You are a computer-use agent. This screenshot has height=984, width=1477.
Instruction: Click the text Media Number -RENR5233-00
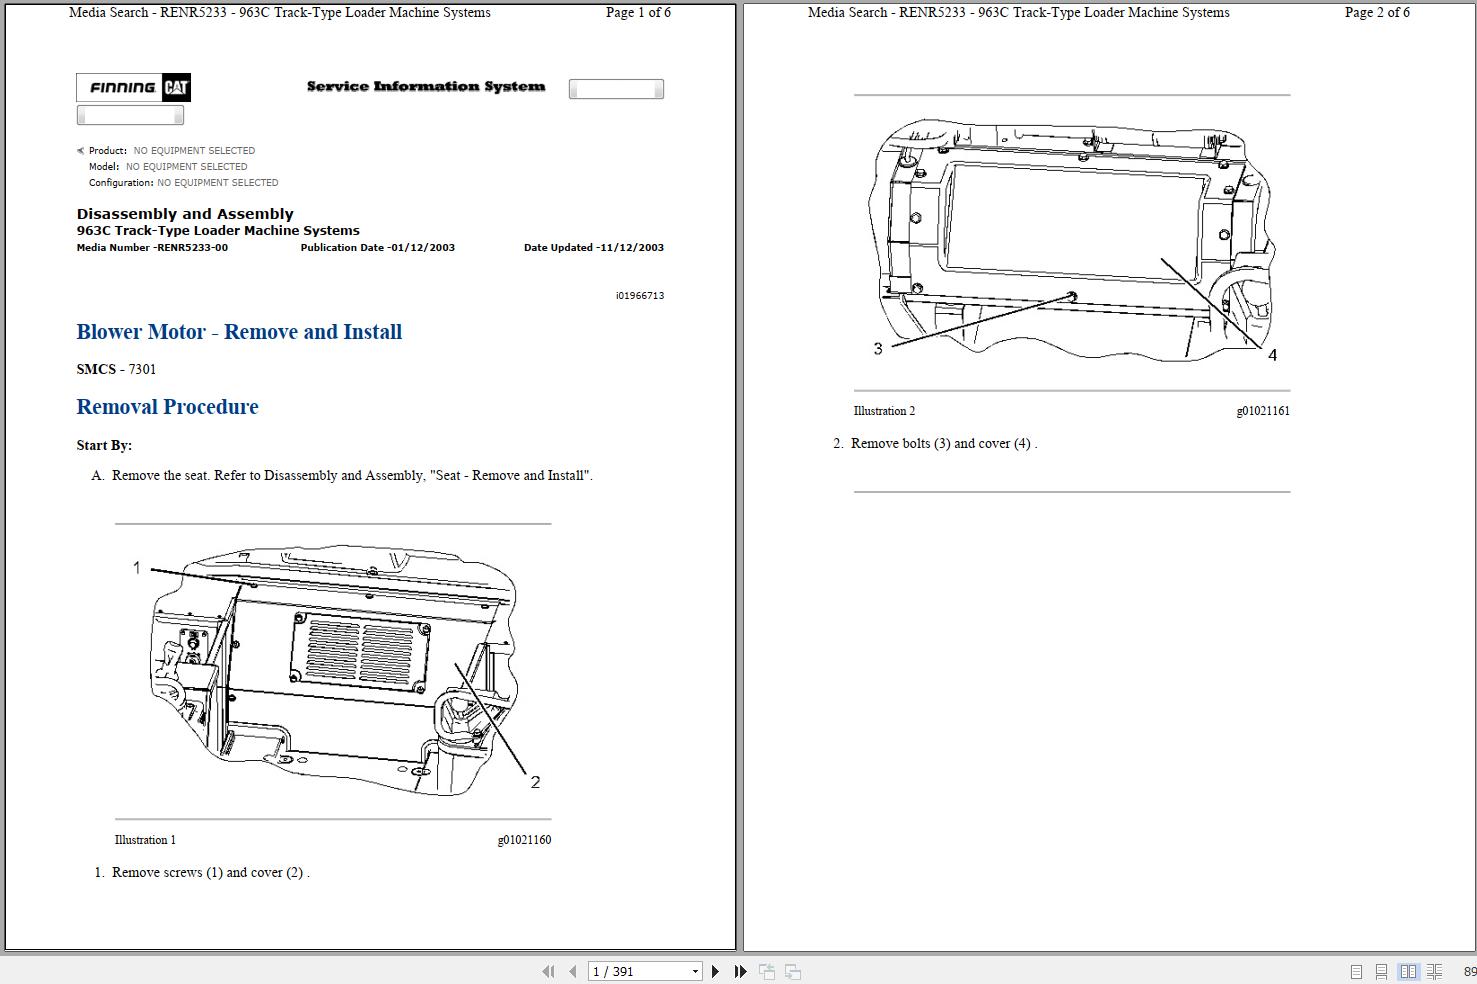[x=152, y=247]
